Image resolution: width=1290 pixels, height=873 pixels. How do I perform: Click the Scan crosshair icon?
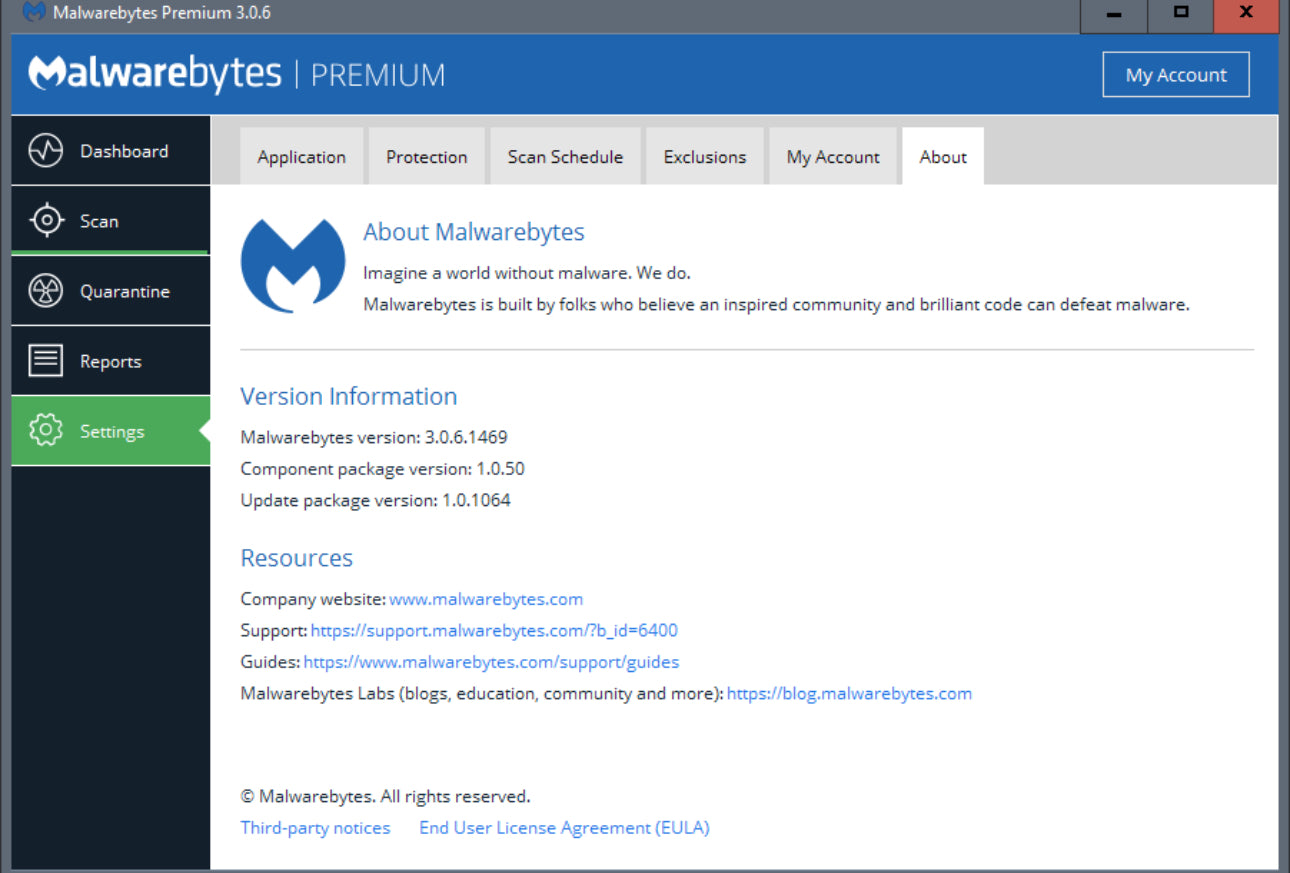46,221
